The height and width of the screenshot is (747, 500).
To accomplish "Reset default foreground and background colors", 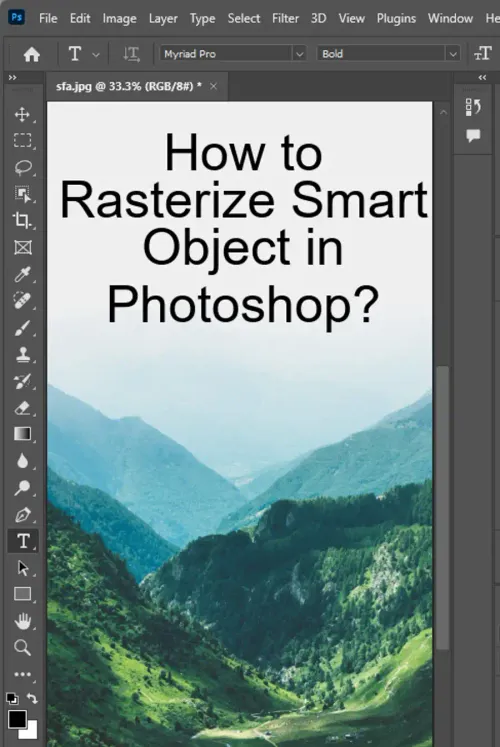I will [x=12, y=698].
